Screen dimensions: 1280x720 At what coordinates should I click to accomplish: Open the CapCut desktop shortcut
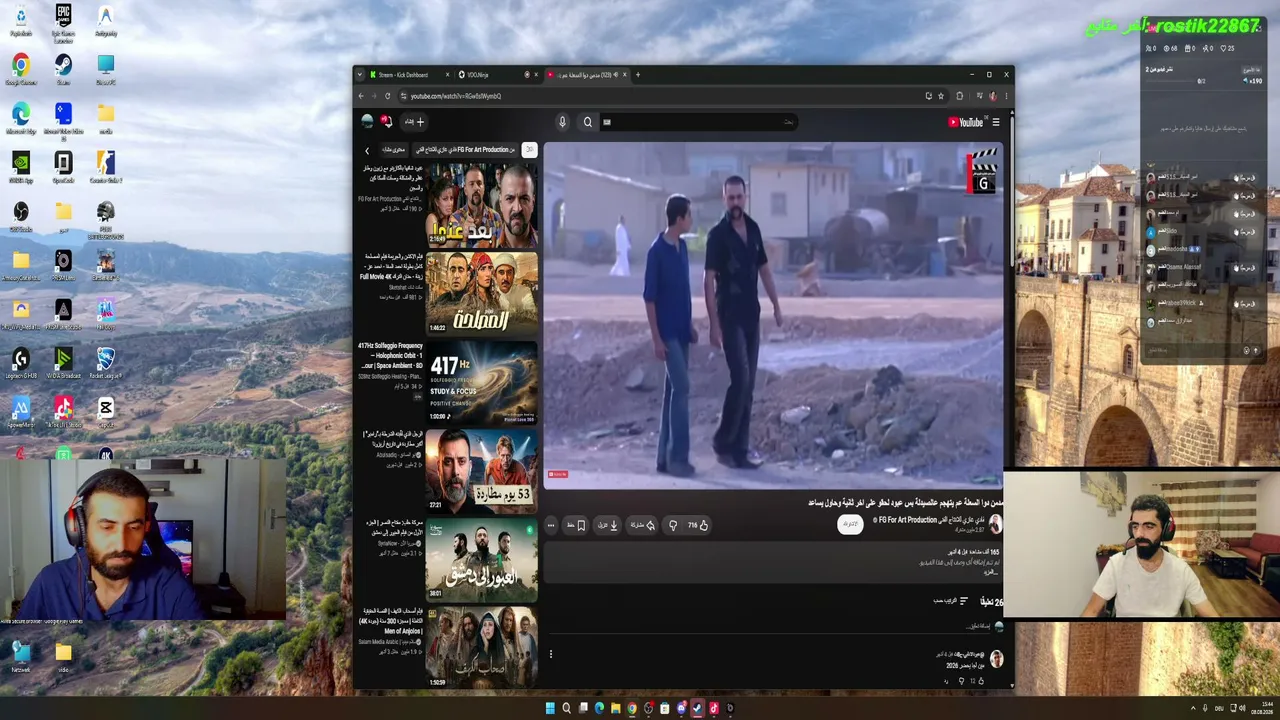click(106, 411)
